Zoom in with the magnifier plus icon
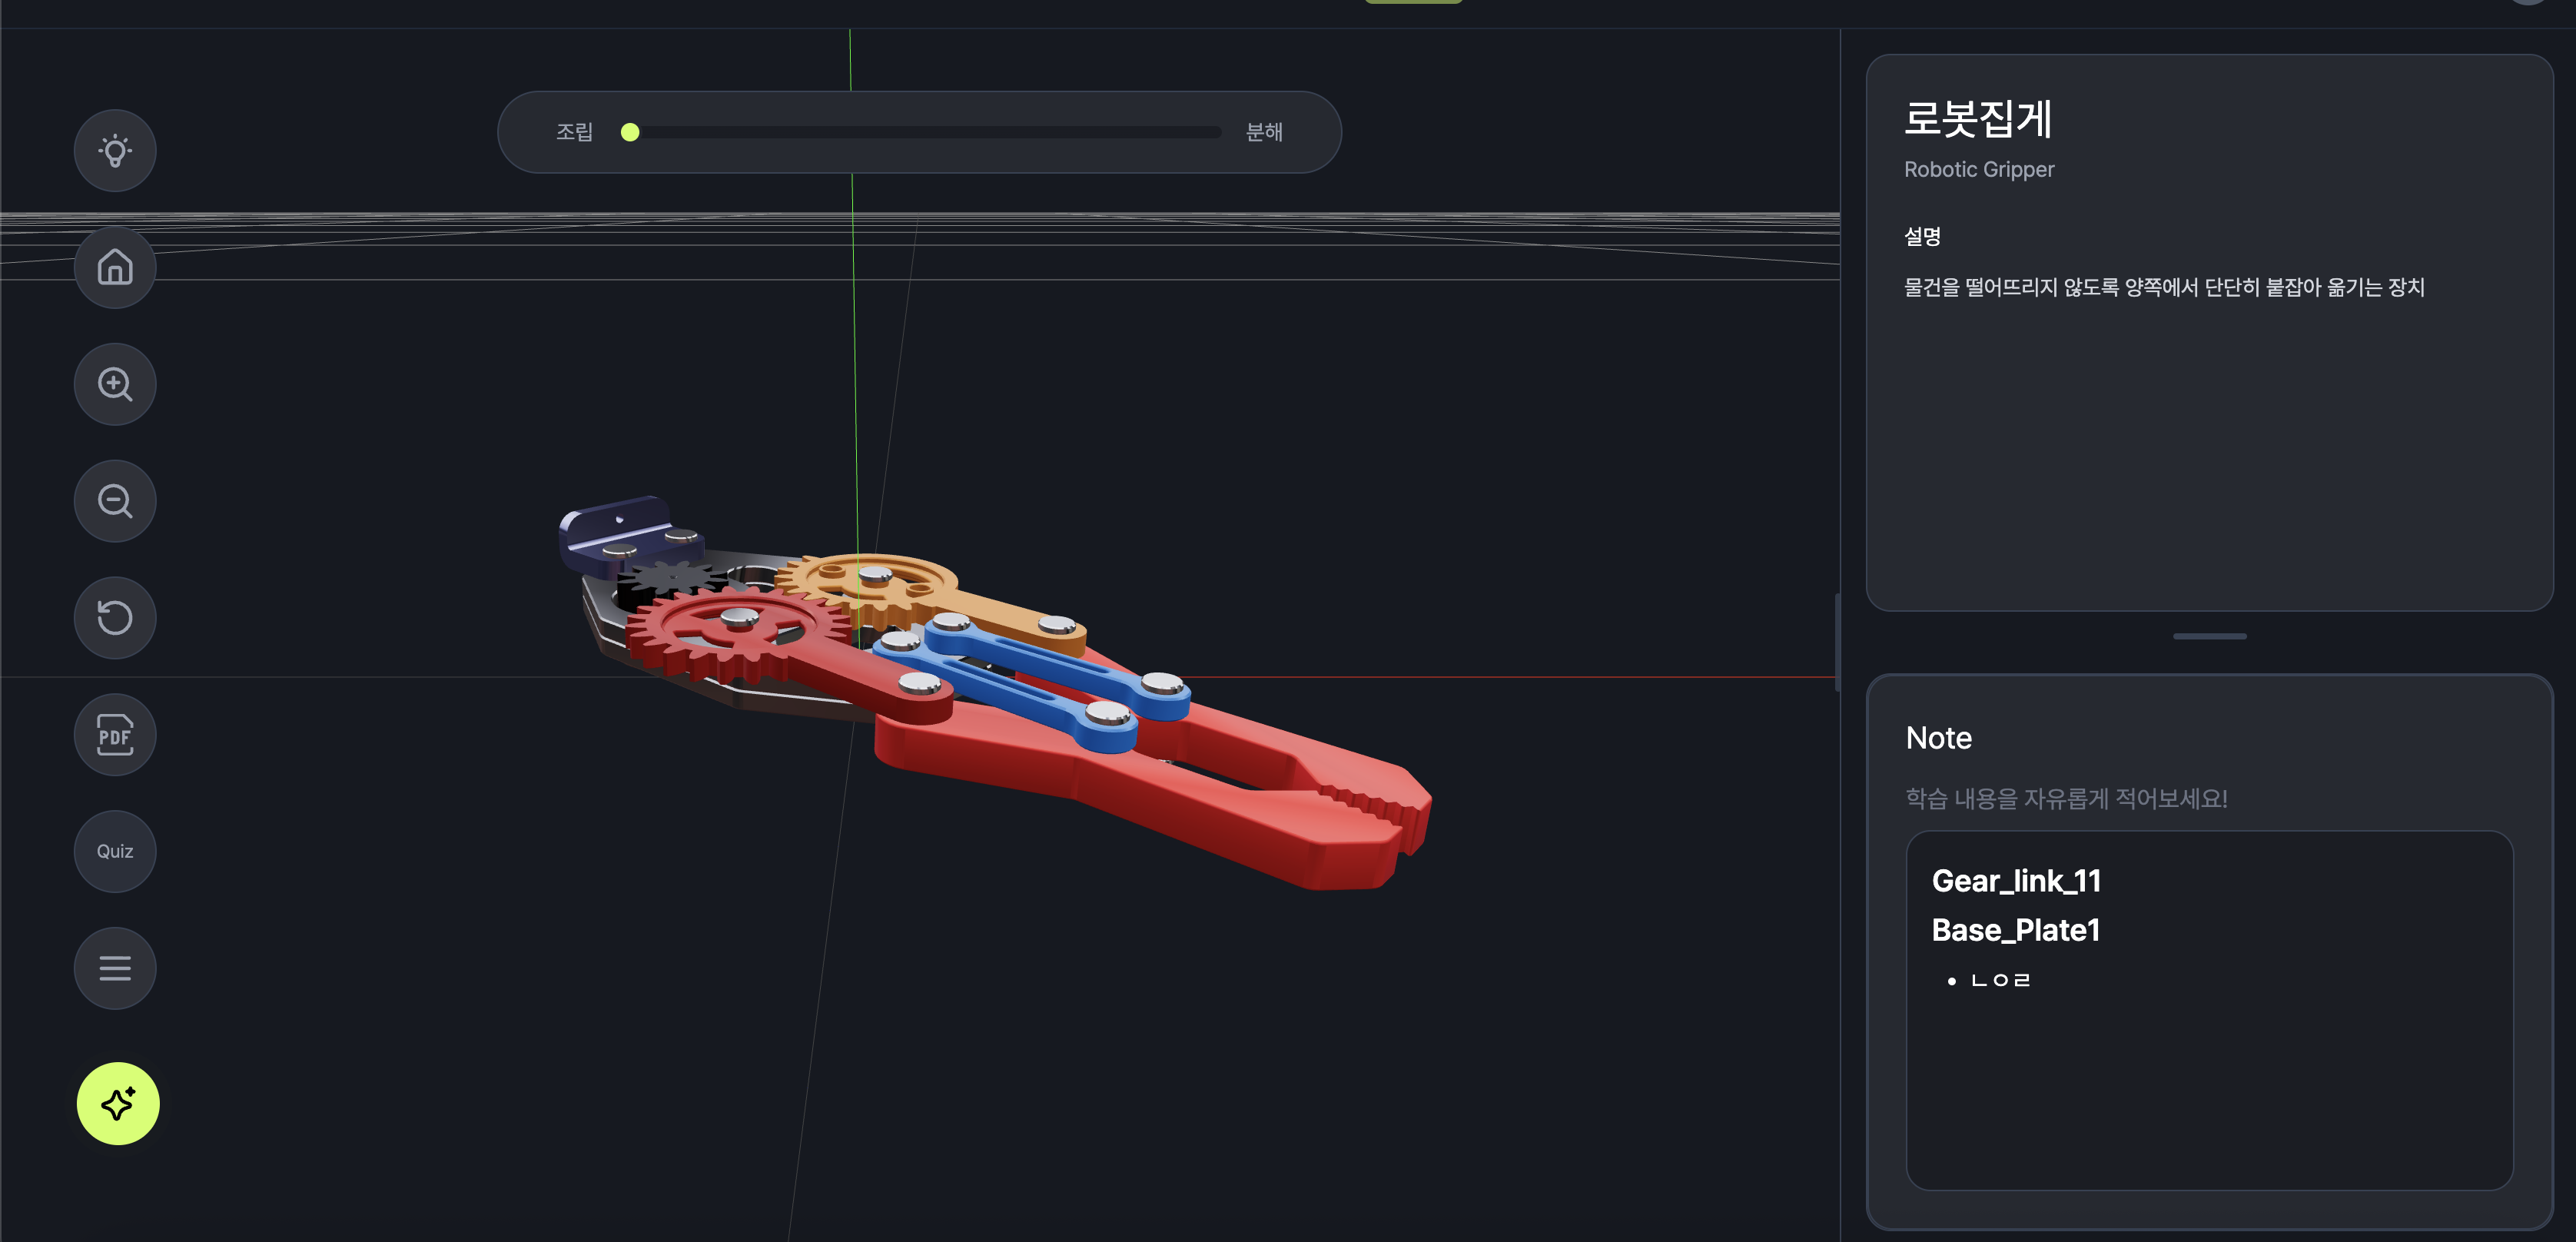Screen dimensions: 2576x1242 [x=115, y=384]
